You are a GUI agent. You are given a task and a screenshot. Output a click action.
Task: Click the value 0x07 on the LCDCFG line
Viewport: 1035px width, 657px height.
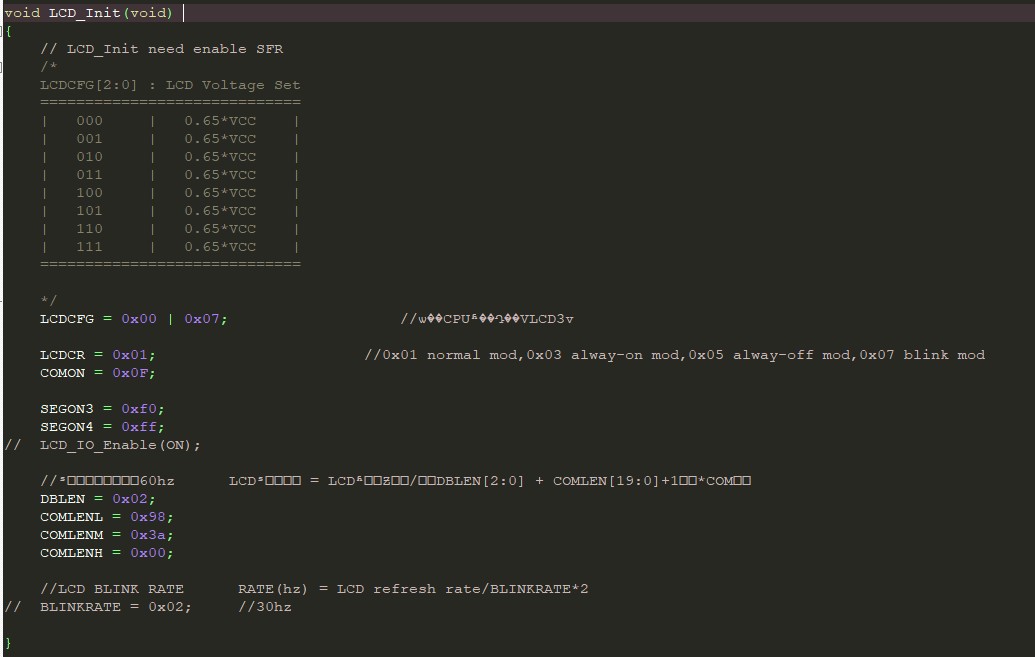coord(201,319)
